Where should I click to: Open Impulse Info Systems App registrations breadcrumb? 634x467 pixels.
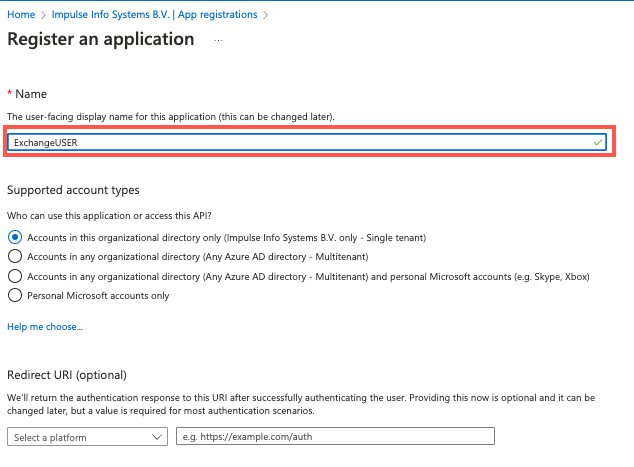pyautogui.click(x=154, y=15)
